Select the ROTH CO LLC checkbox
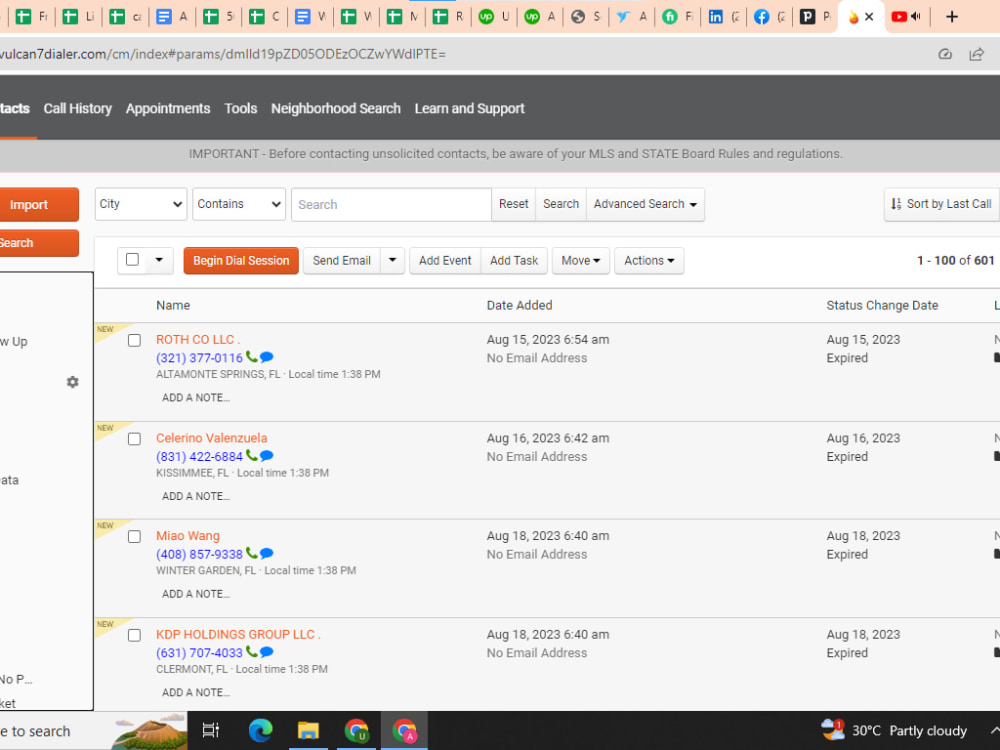This screenshot has width=1000, height=750. [134, 341]
